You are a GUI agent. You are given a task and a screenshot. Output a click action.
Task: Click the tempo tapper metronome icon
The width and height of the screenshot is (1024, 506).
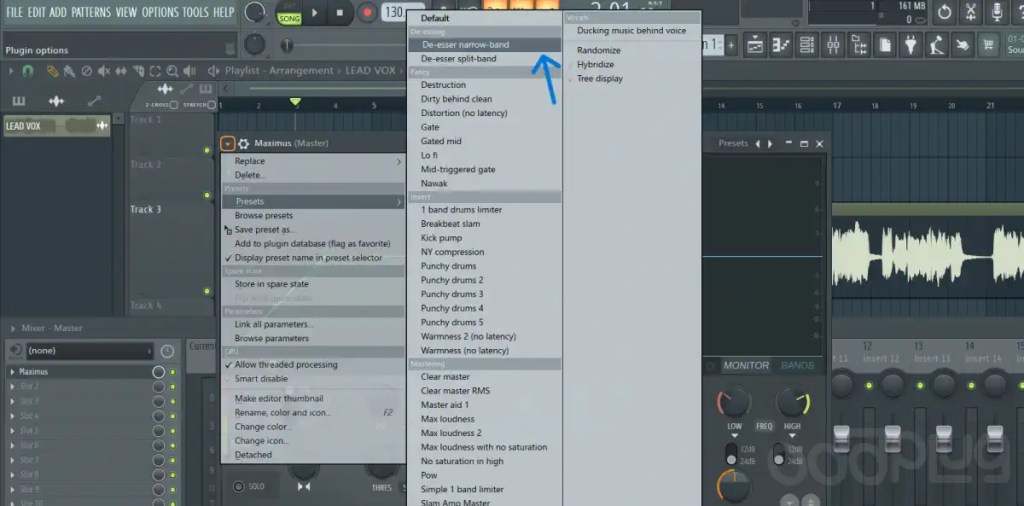tap(937, 45)
